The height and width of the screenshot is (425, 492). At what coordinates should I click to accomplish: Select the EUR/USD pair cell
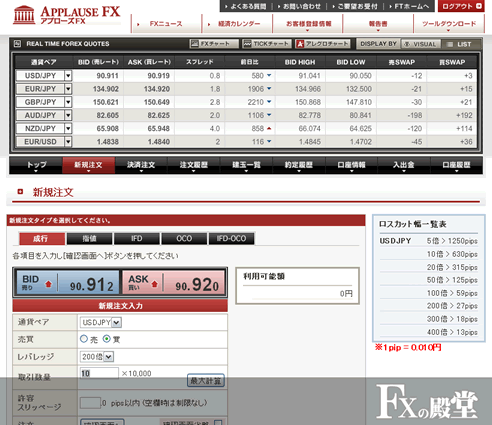(x=40, y=142)
